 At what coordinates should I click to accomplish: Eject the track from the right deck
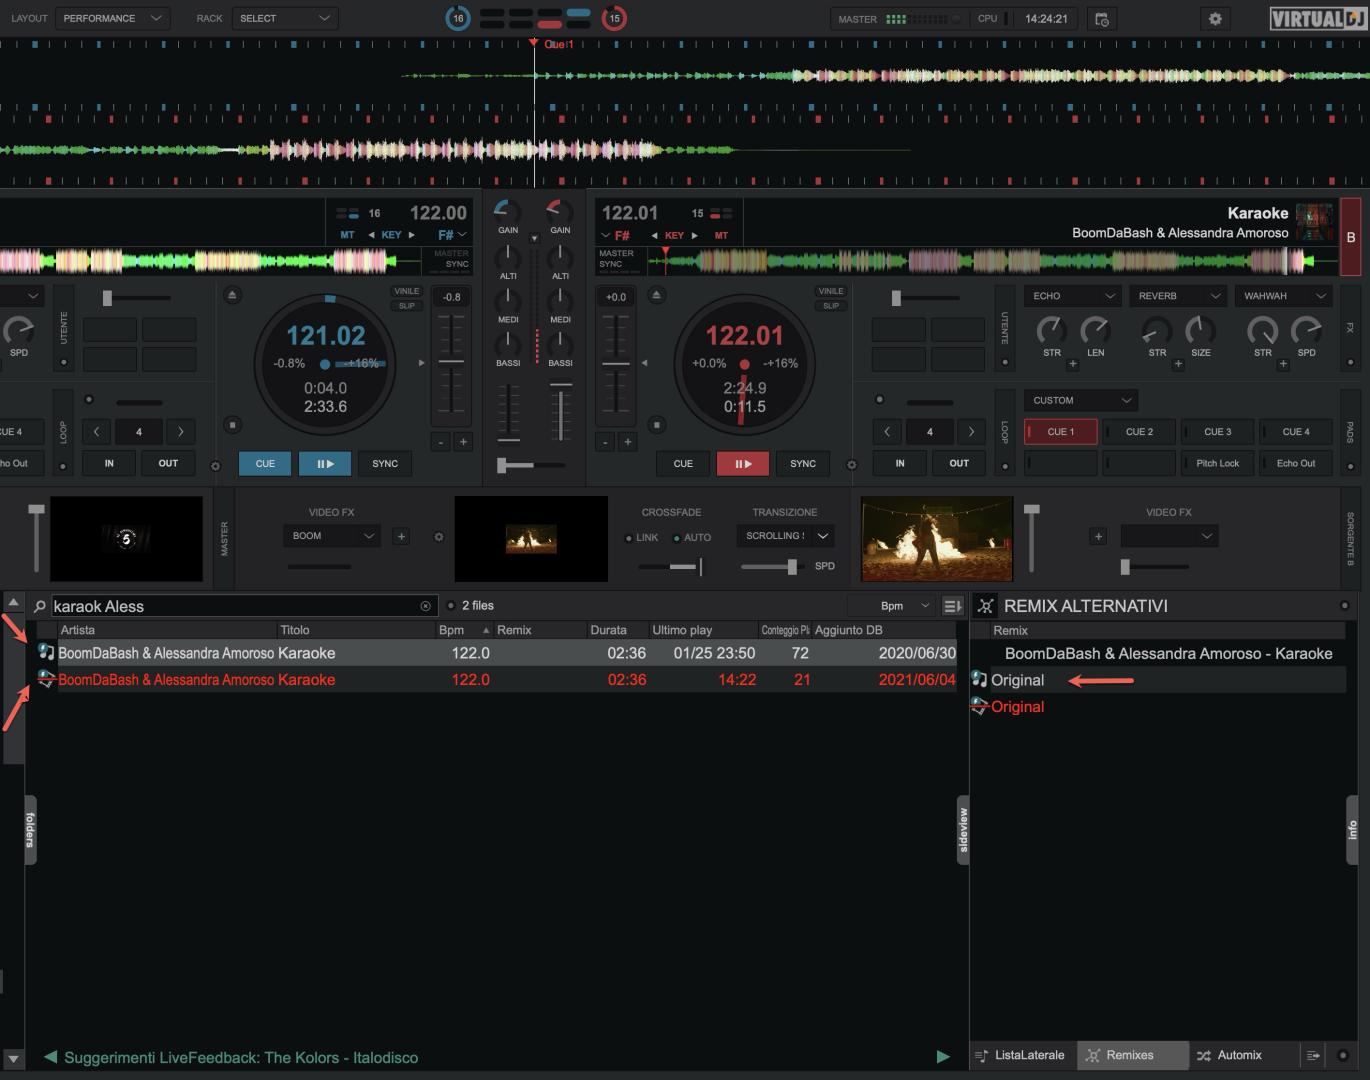tap(656, 295)
